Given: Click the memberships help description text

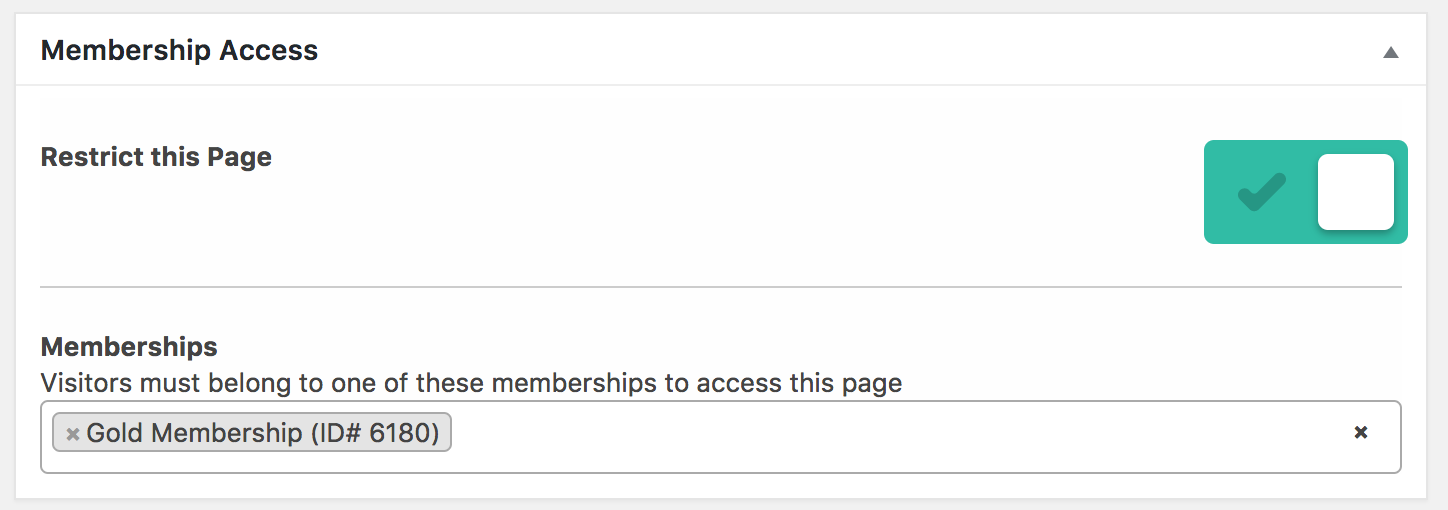Looking at the screenshot, I should (x=471, y=383).
